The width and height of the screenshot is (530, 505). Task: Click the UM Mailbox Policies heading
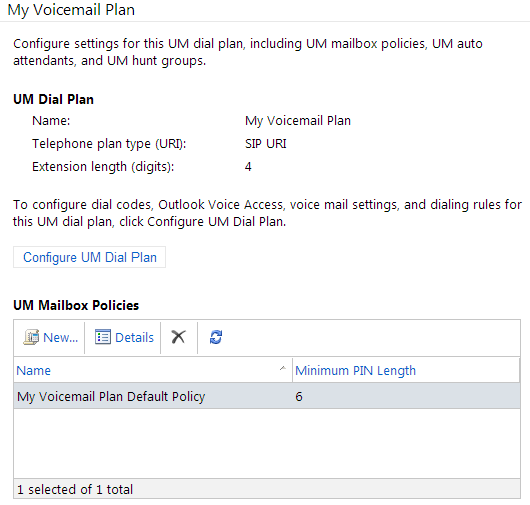pyautogui.click(x=76, y=305)
